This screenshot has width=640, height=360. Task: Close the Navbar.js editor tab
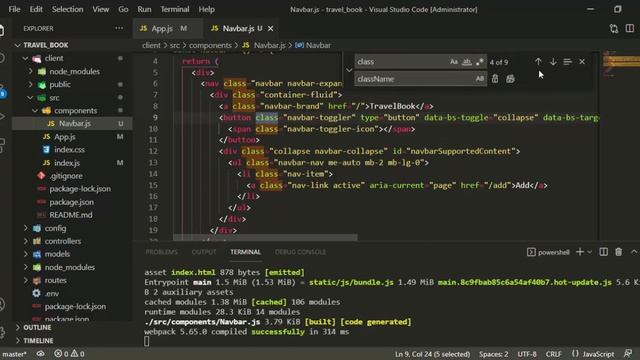[271, 29]
